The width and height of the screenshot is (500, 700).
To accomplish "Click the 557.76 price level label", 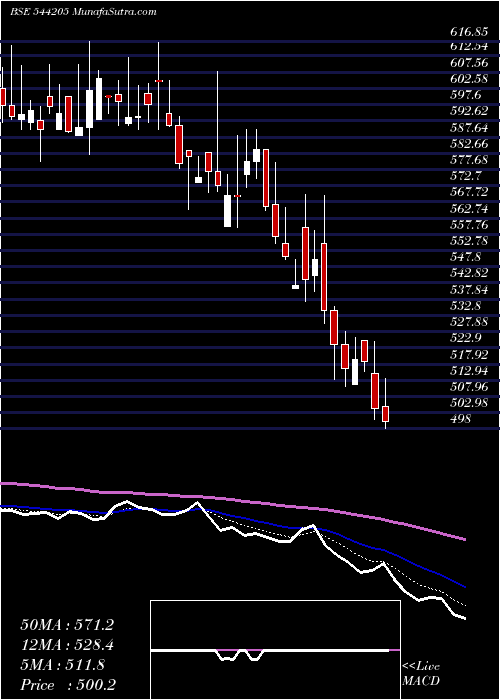I will (x=467, y=224).
